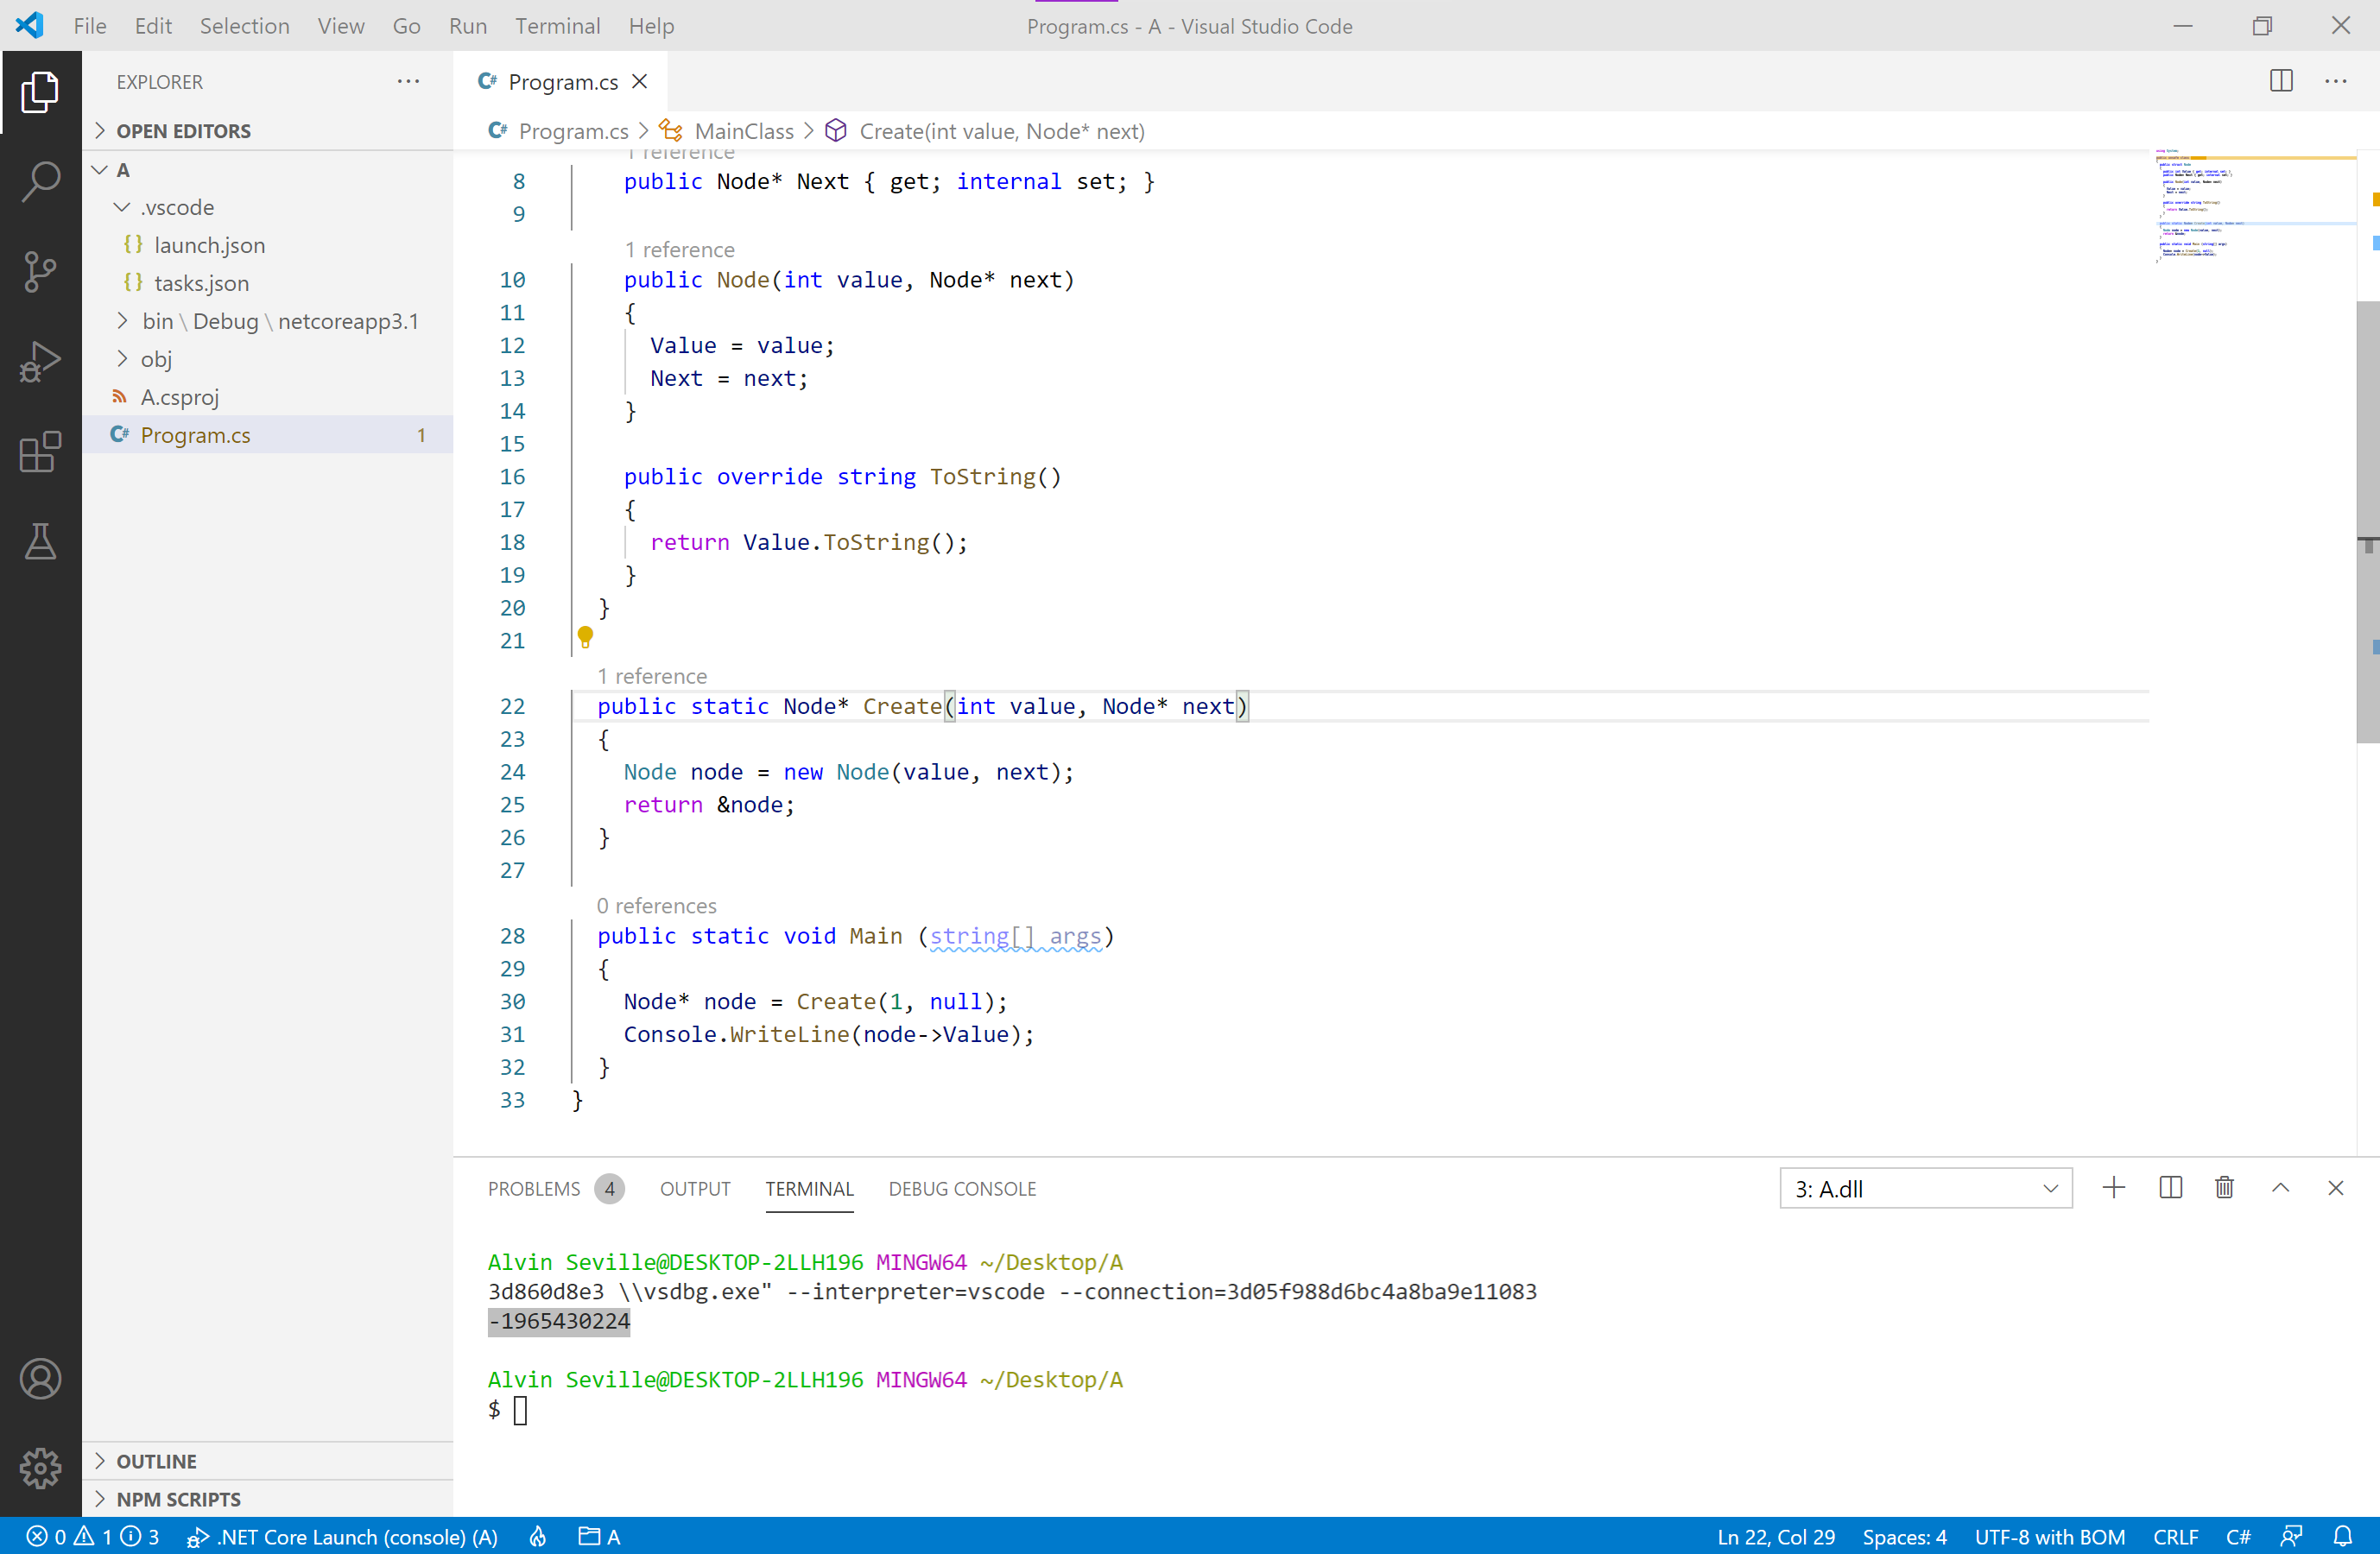Open the Accounts icon above settings

[40, 1378]
